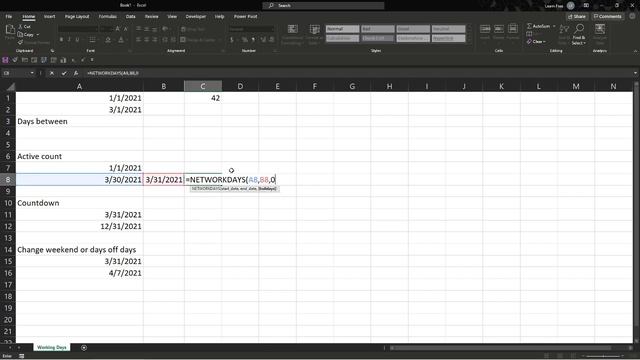Switch to the Formulas tab
Screen dimensions: 640x360
107,16
